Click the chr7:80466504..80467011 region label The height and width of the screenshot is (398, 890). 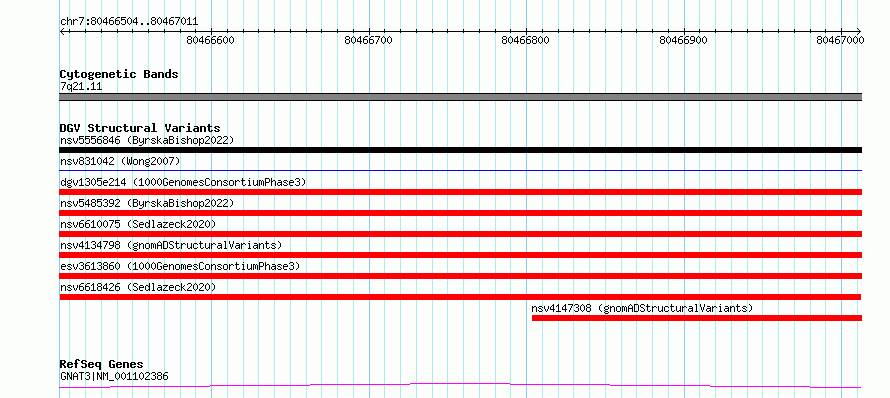[129, 22]
